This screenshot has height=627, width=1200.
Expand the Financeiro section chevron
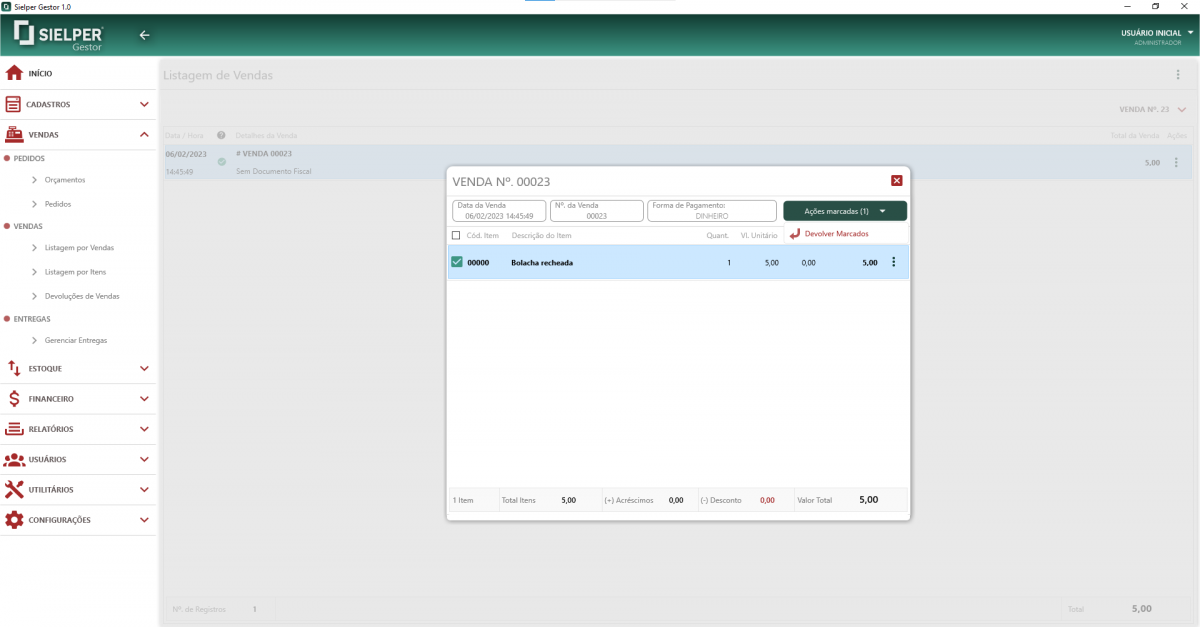point(144,399)
